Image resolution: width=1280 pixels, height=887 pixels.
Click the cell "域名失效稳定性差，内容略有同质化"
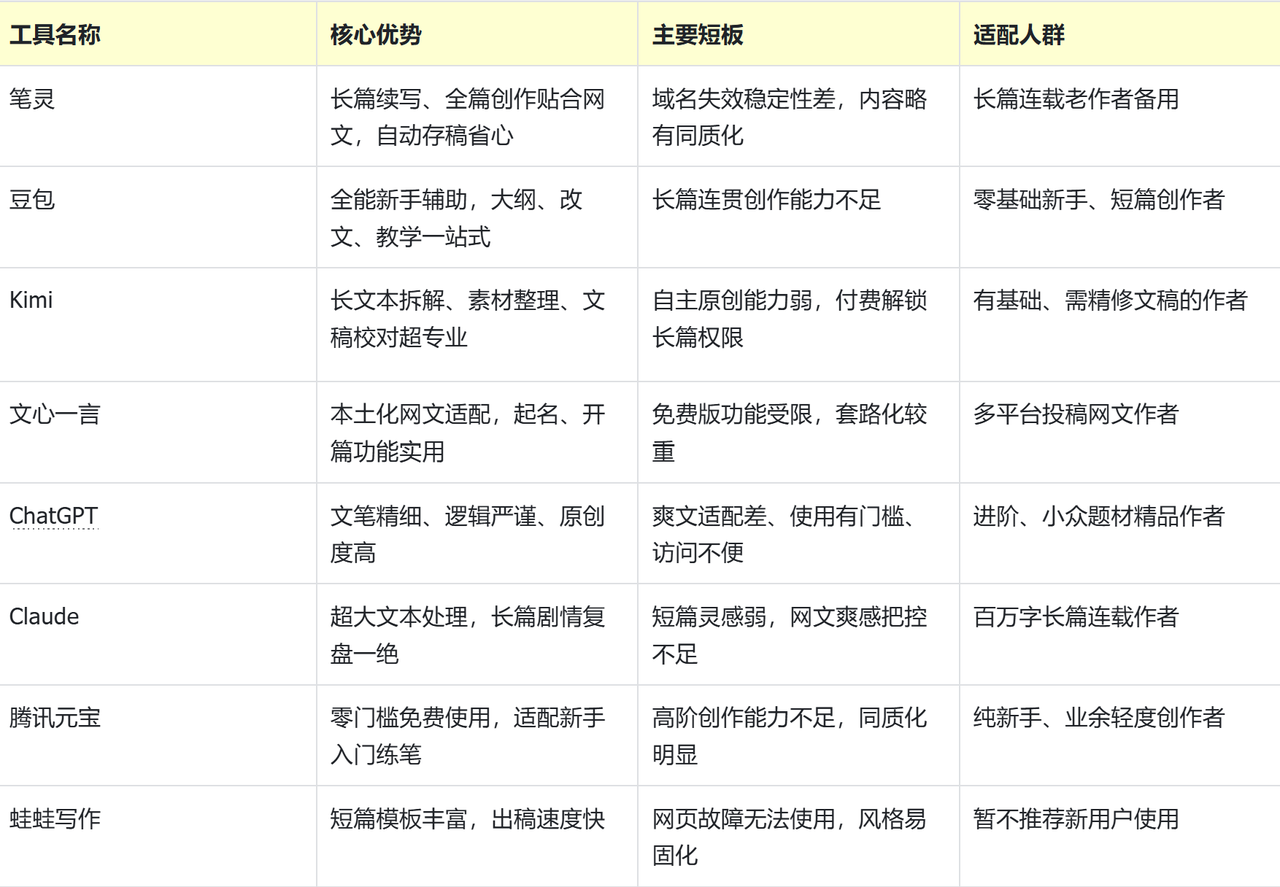(x=799, y=117)
